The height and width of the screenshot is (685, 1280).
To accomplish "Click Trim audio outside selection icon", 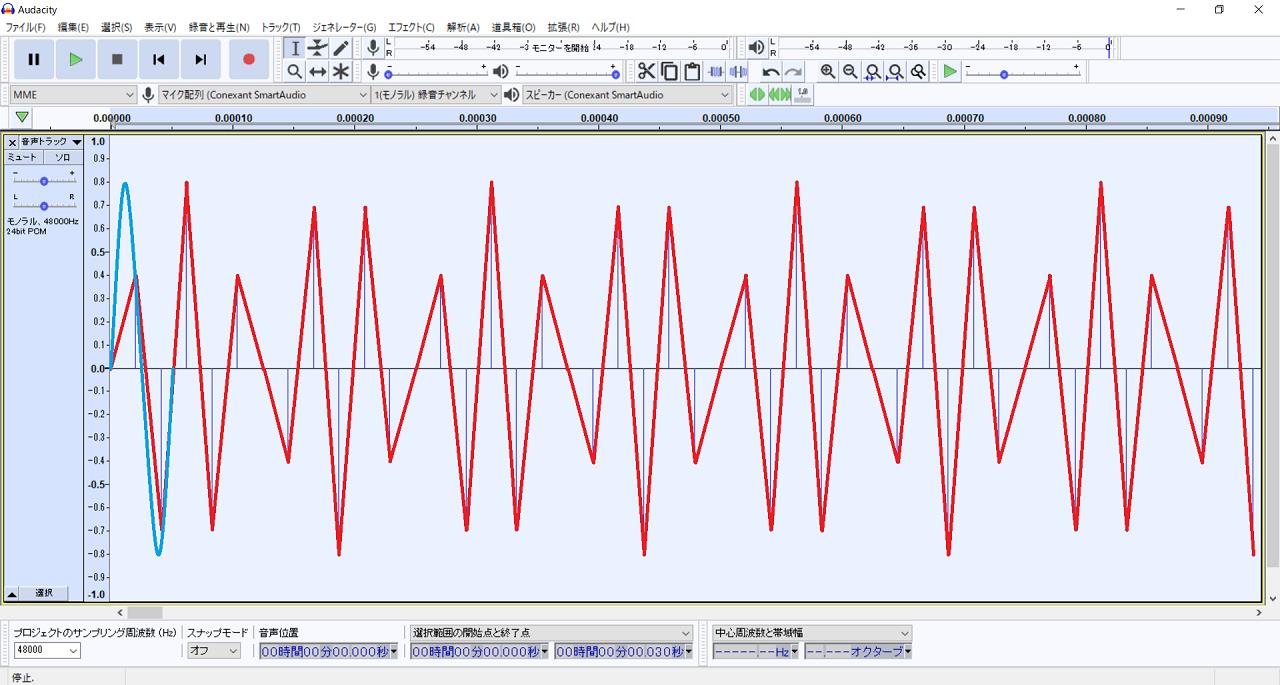I will click(x=716, y=71).
